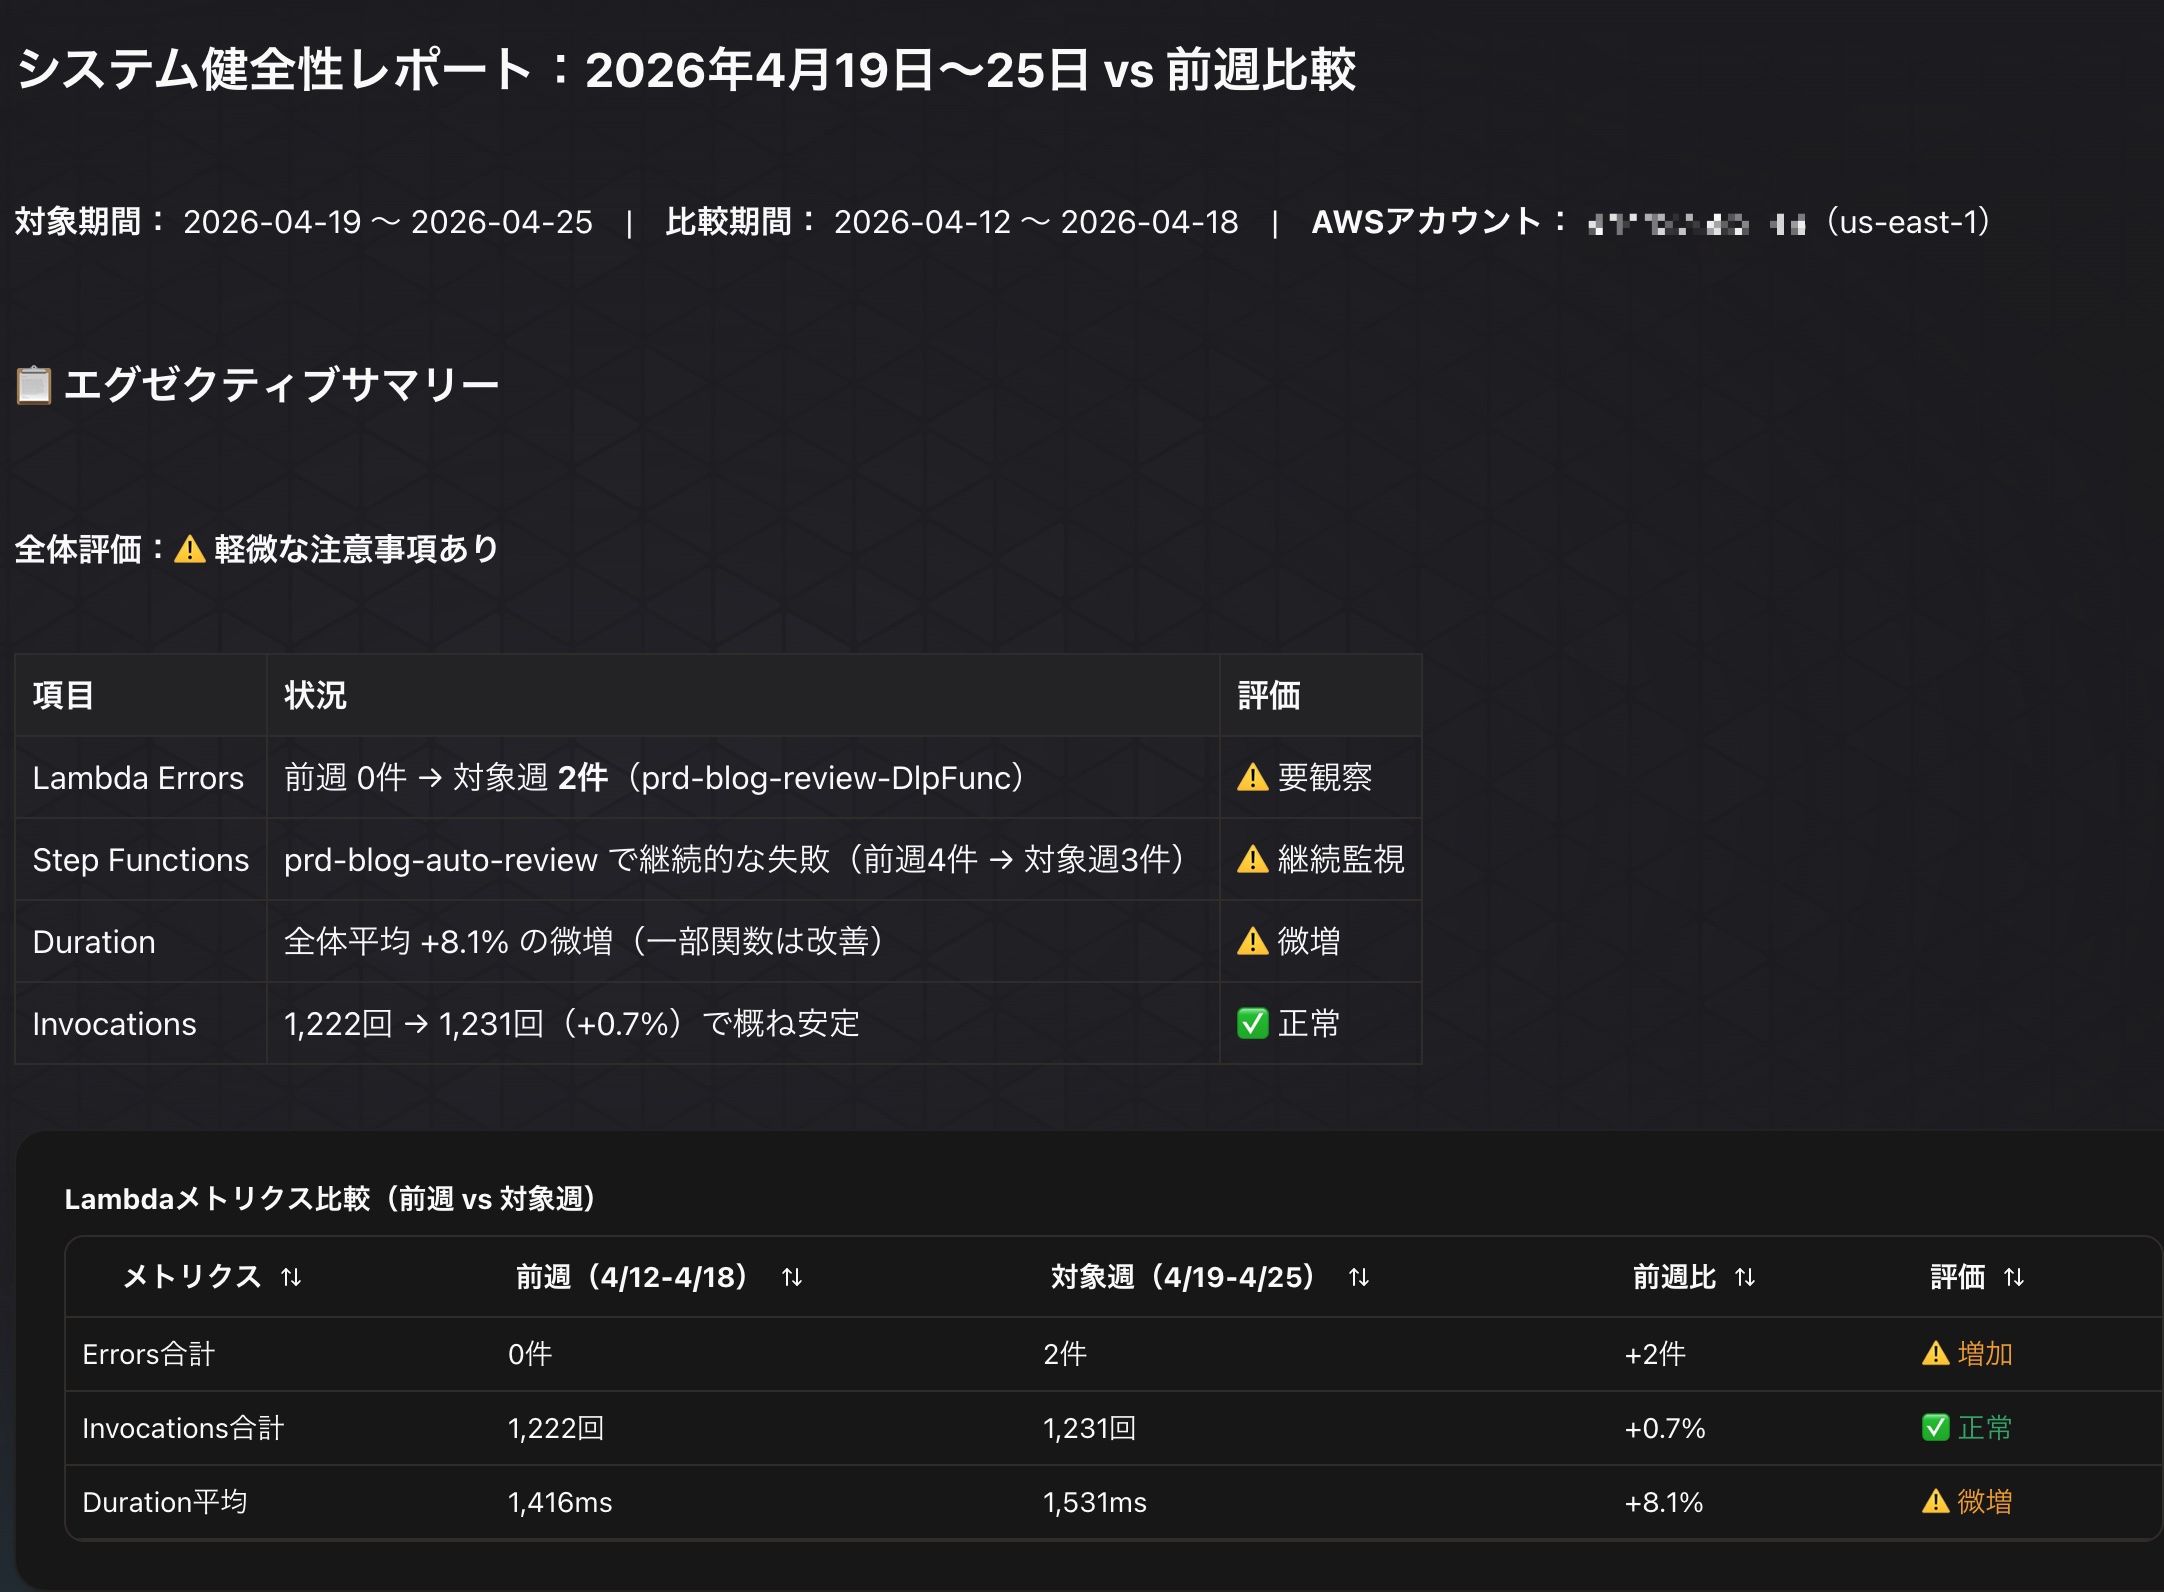The width and height of the screenshot is (2164, 1592).
Task: Click the 1,531ms duration value
Action: pyautogui.click(x=1095, y=1502)
